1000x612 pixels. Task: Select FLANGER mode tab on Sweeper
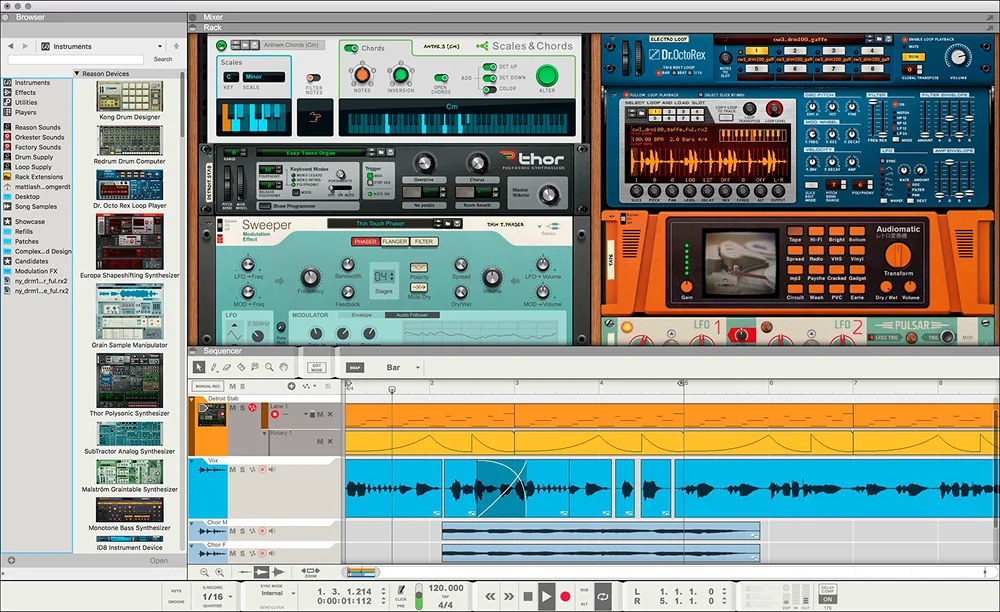click(395, 242)
